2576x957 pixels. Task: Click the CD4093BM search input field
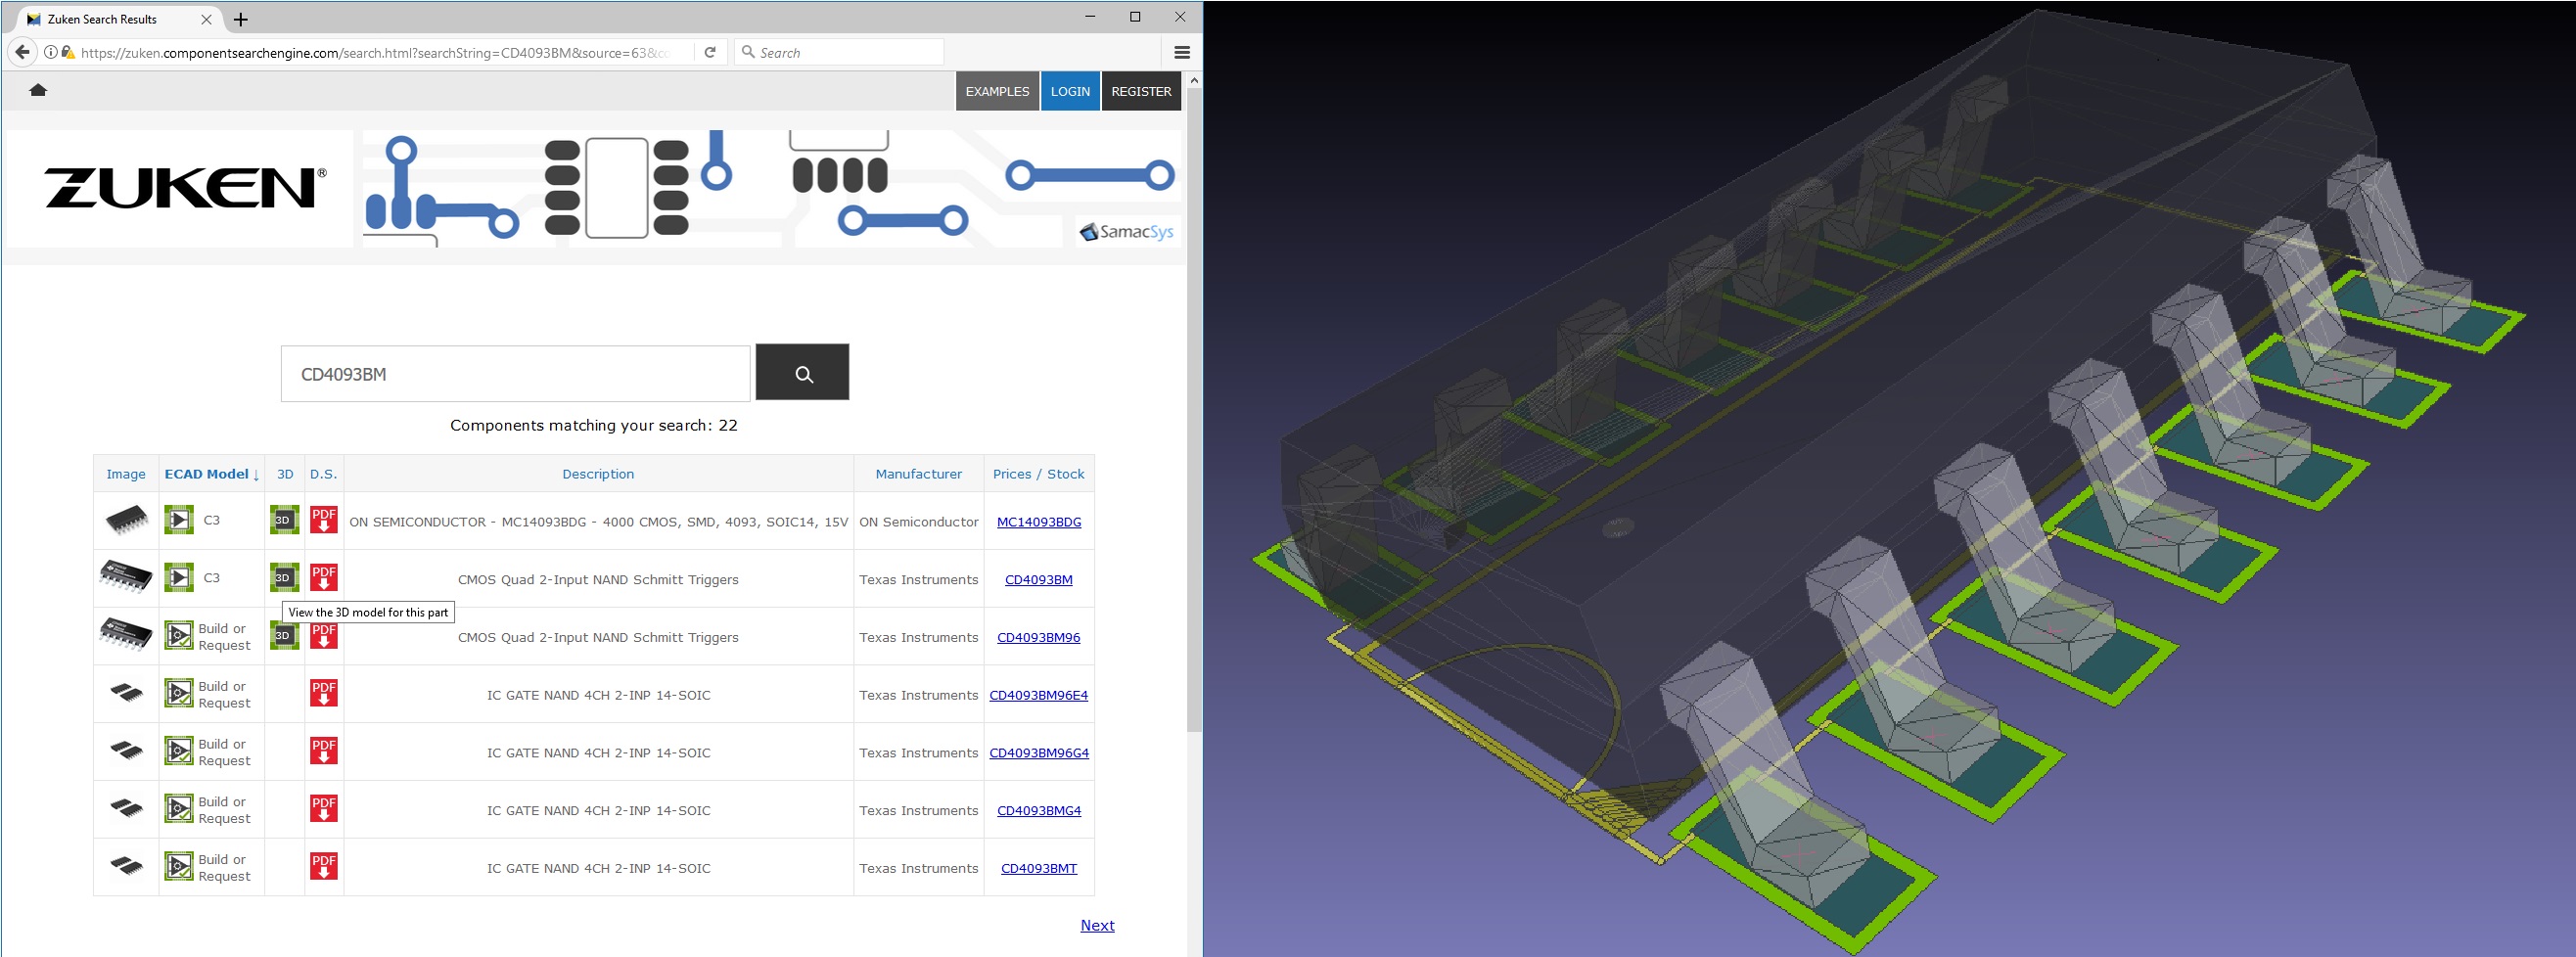pyautogui.click(x=515, y=374)
